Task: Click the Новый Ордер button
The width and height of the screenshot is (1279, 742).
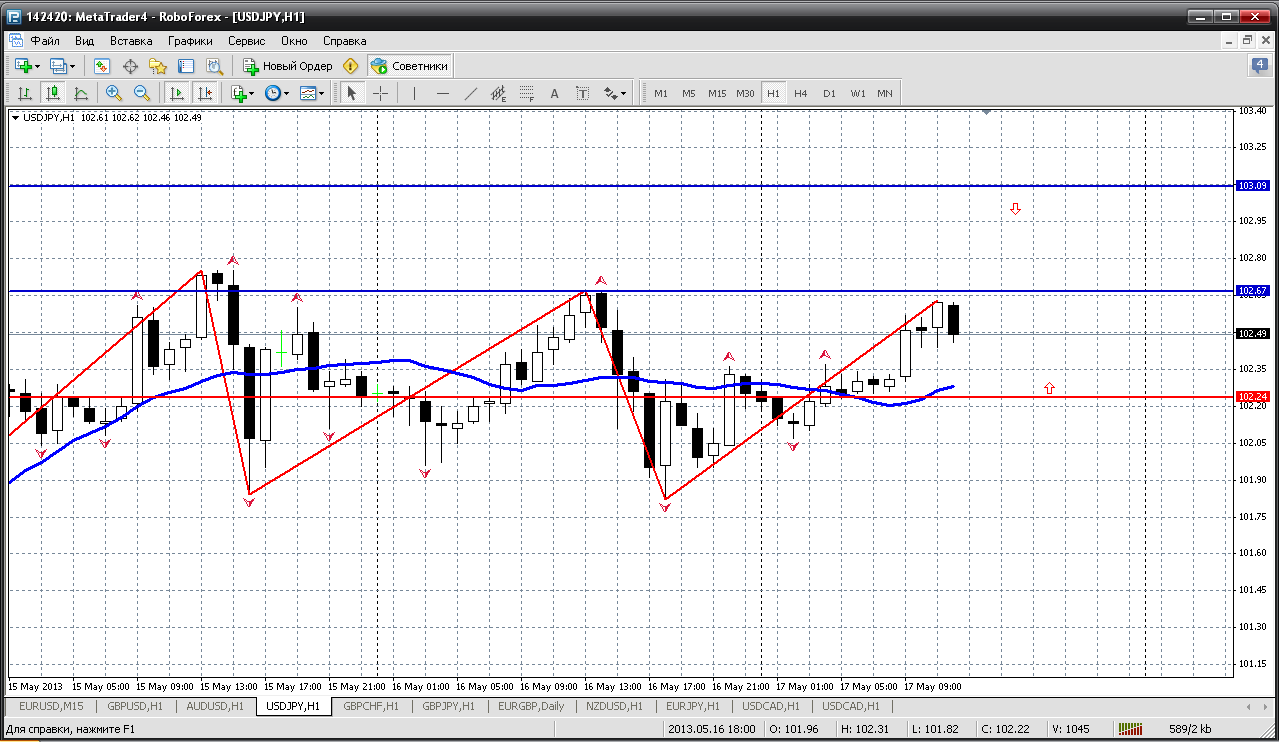Action: (288, 66)
